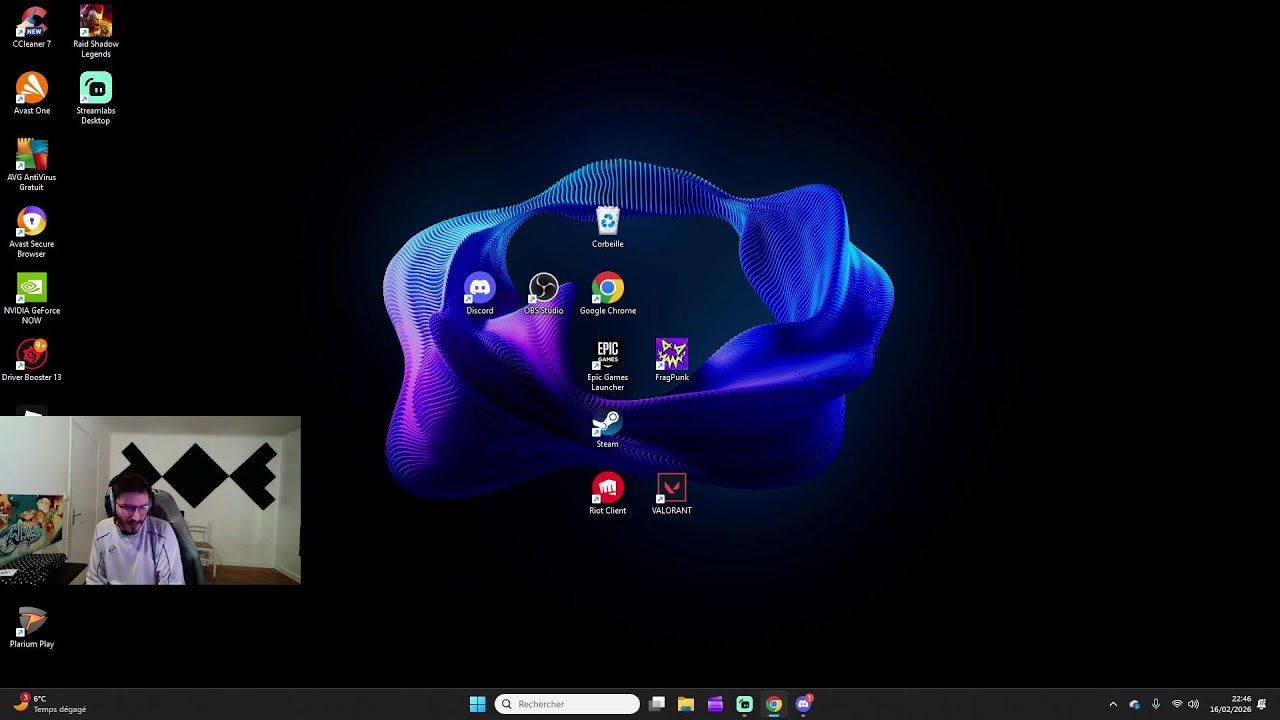Open the cloud sync tray icon
The width and height of the screenshot is (1280, 720).
[x=1134, y=704]
